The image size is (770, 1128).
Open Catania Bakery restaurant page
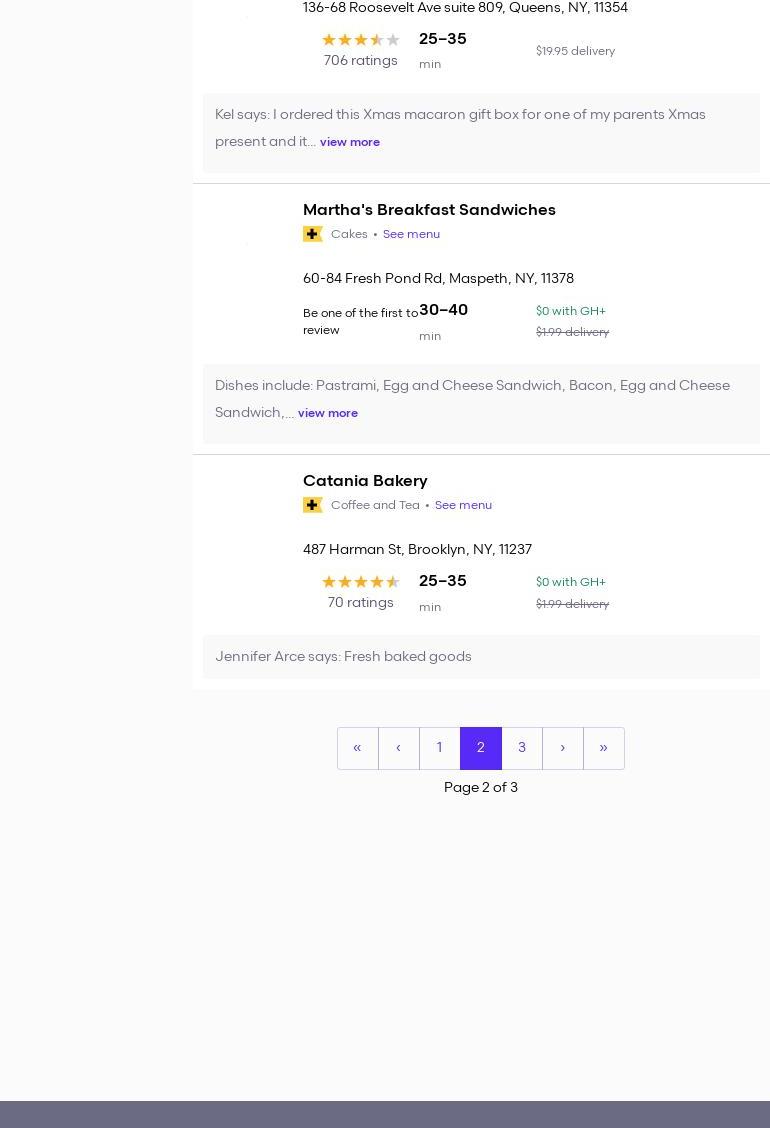(x=365, y=481)
